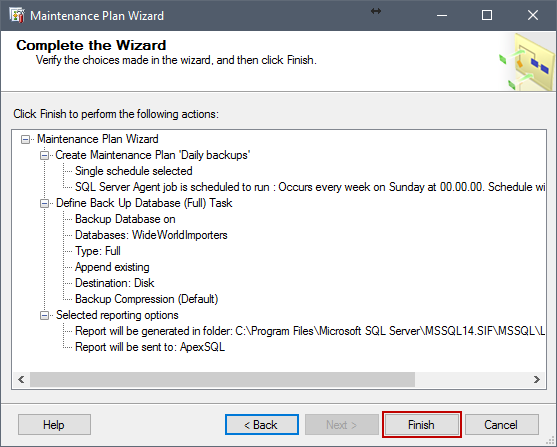Collapse the Maintenance Plan Wizard root node
This screenshot has width=557, height=447.
25,139
